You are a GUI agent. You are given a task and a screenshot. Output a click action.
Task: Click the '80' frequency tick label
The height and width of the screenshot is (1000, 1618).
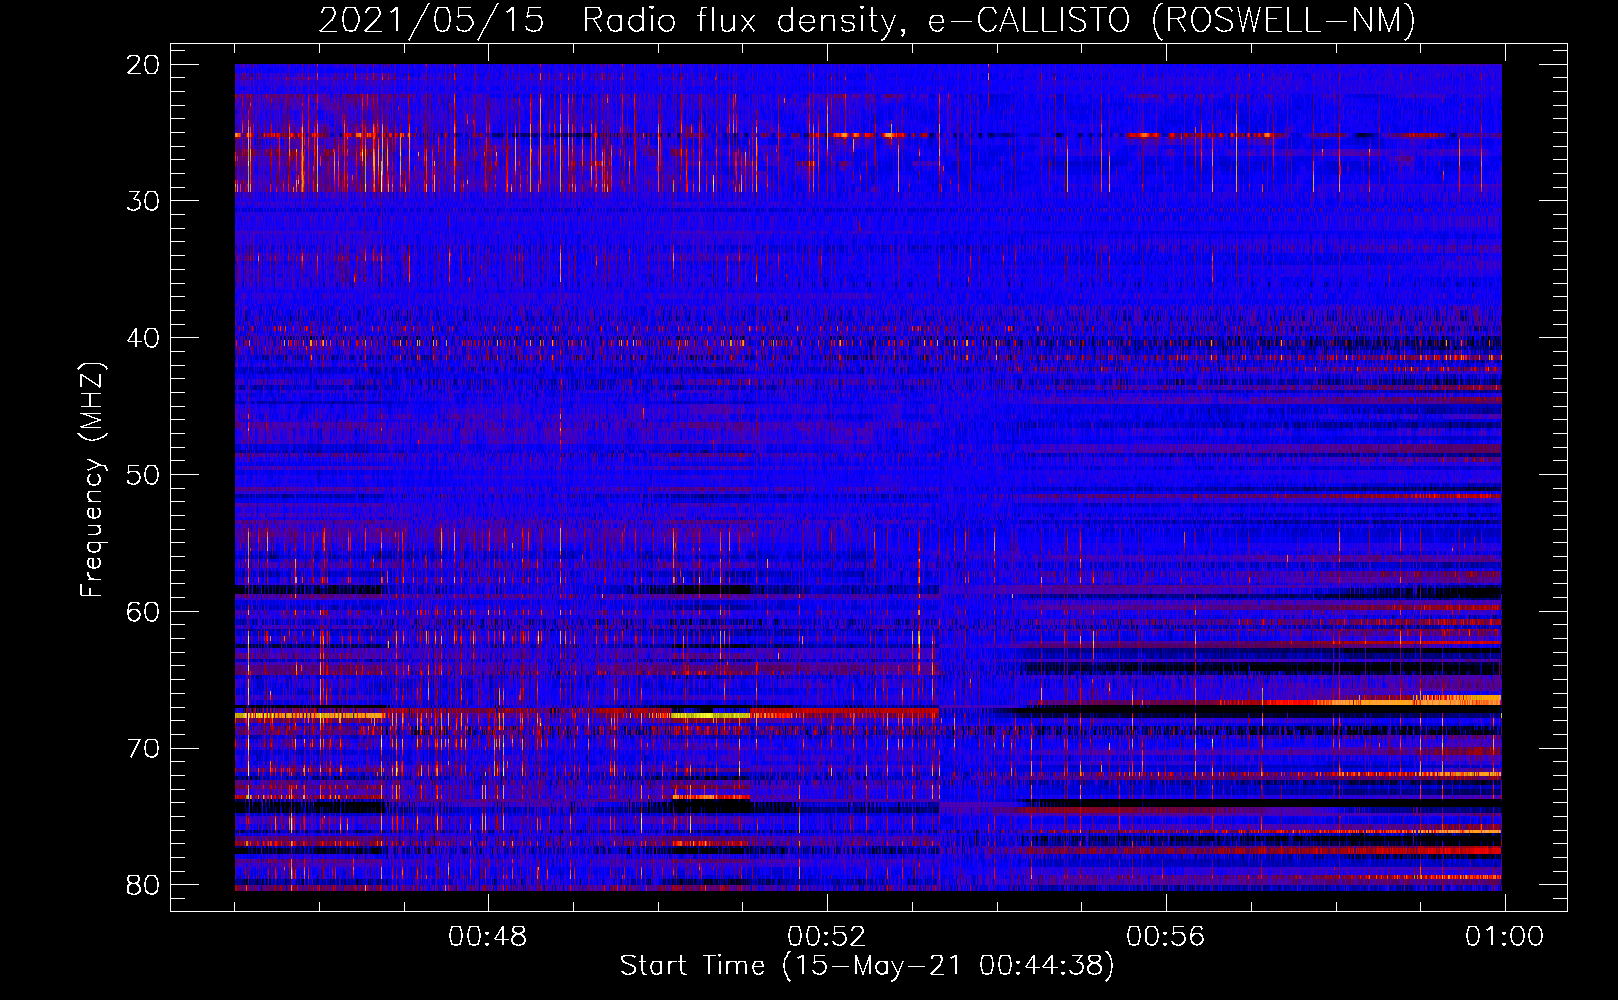(x=143, y=885)
